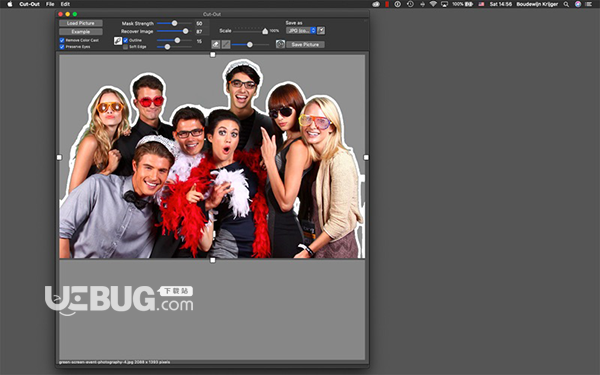Click the round icon left of Save Picture
Screen dimensions: 600x375
[x=280, y=44]
